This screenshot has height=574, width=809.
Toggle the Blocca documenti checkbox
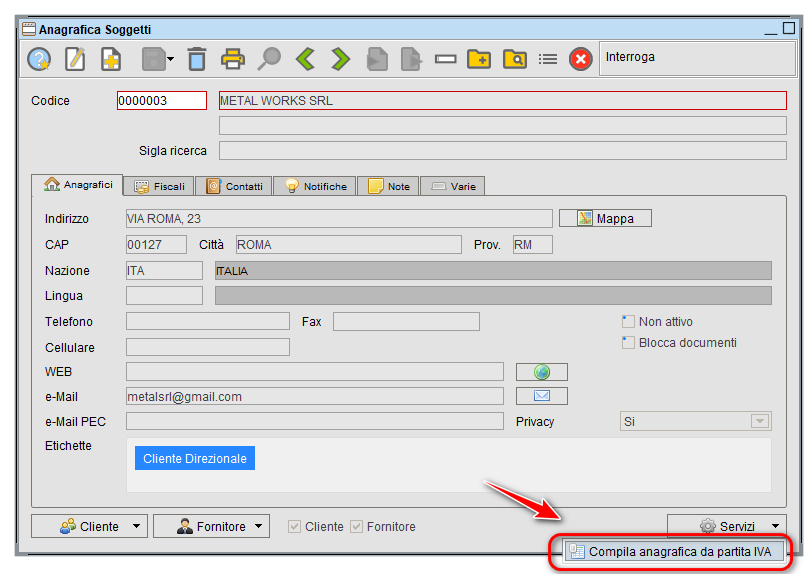[628, 343]
